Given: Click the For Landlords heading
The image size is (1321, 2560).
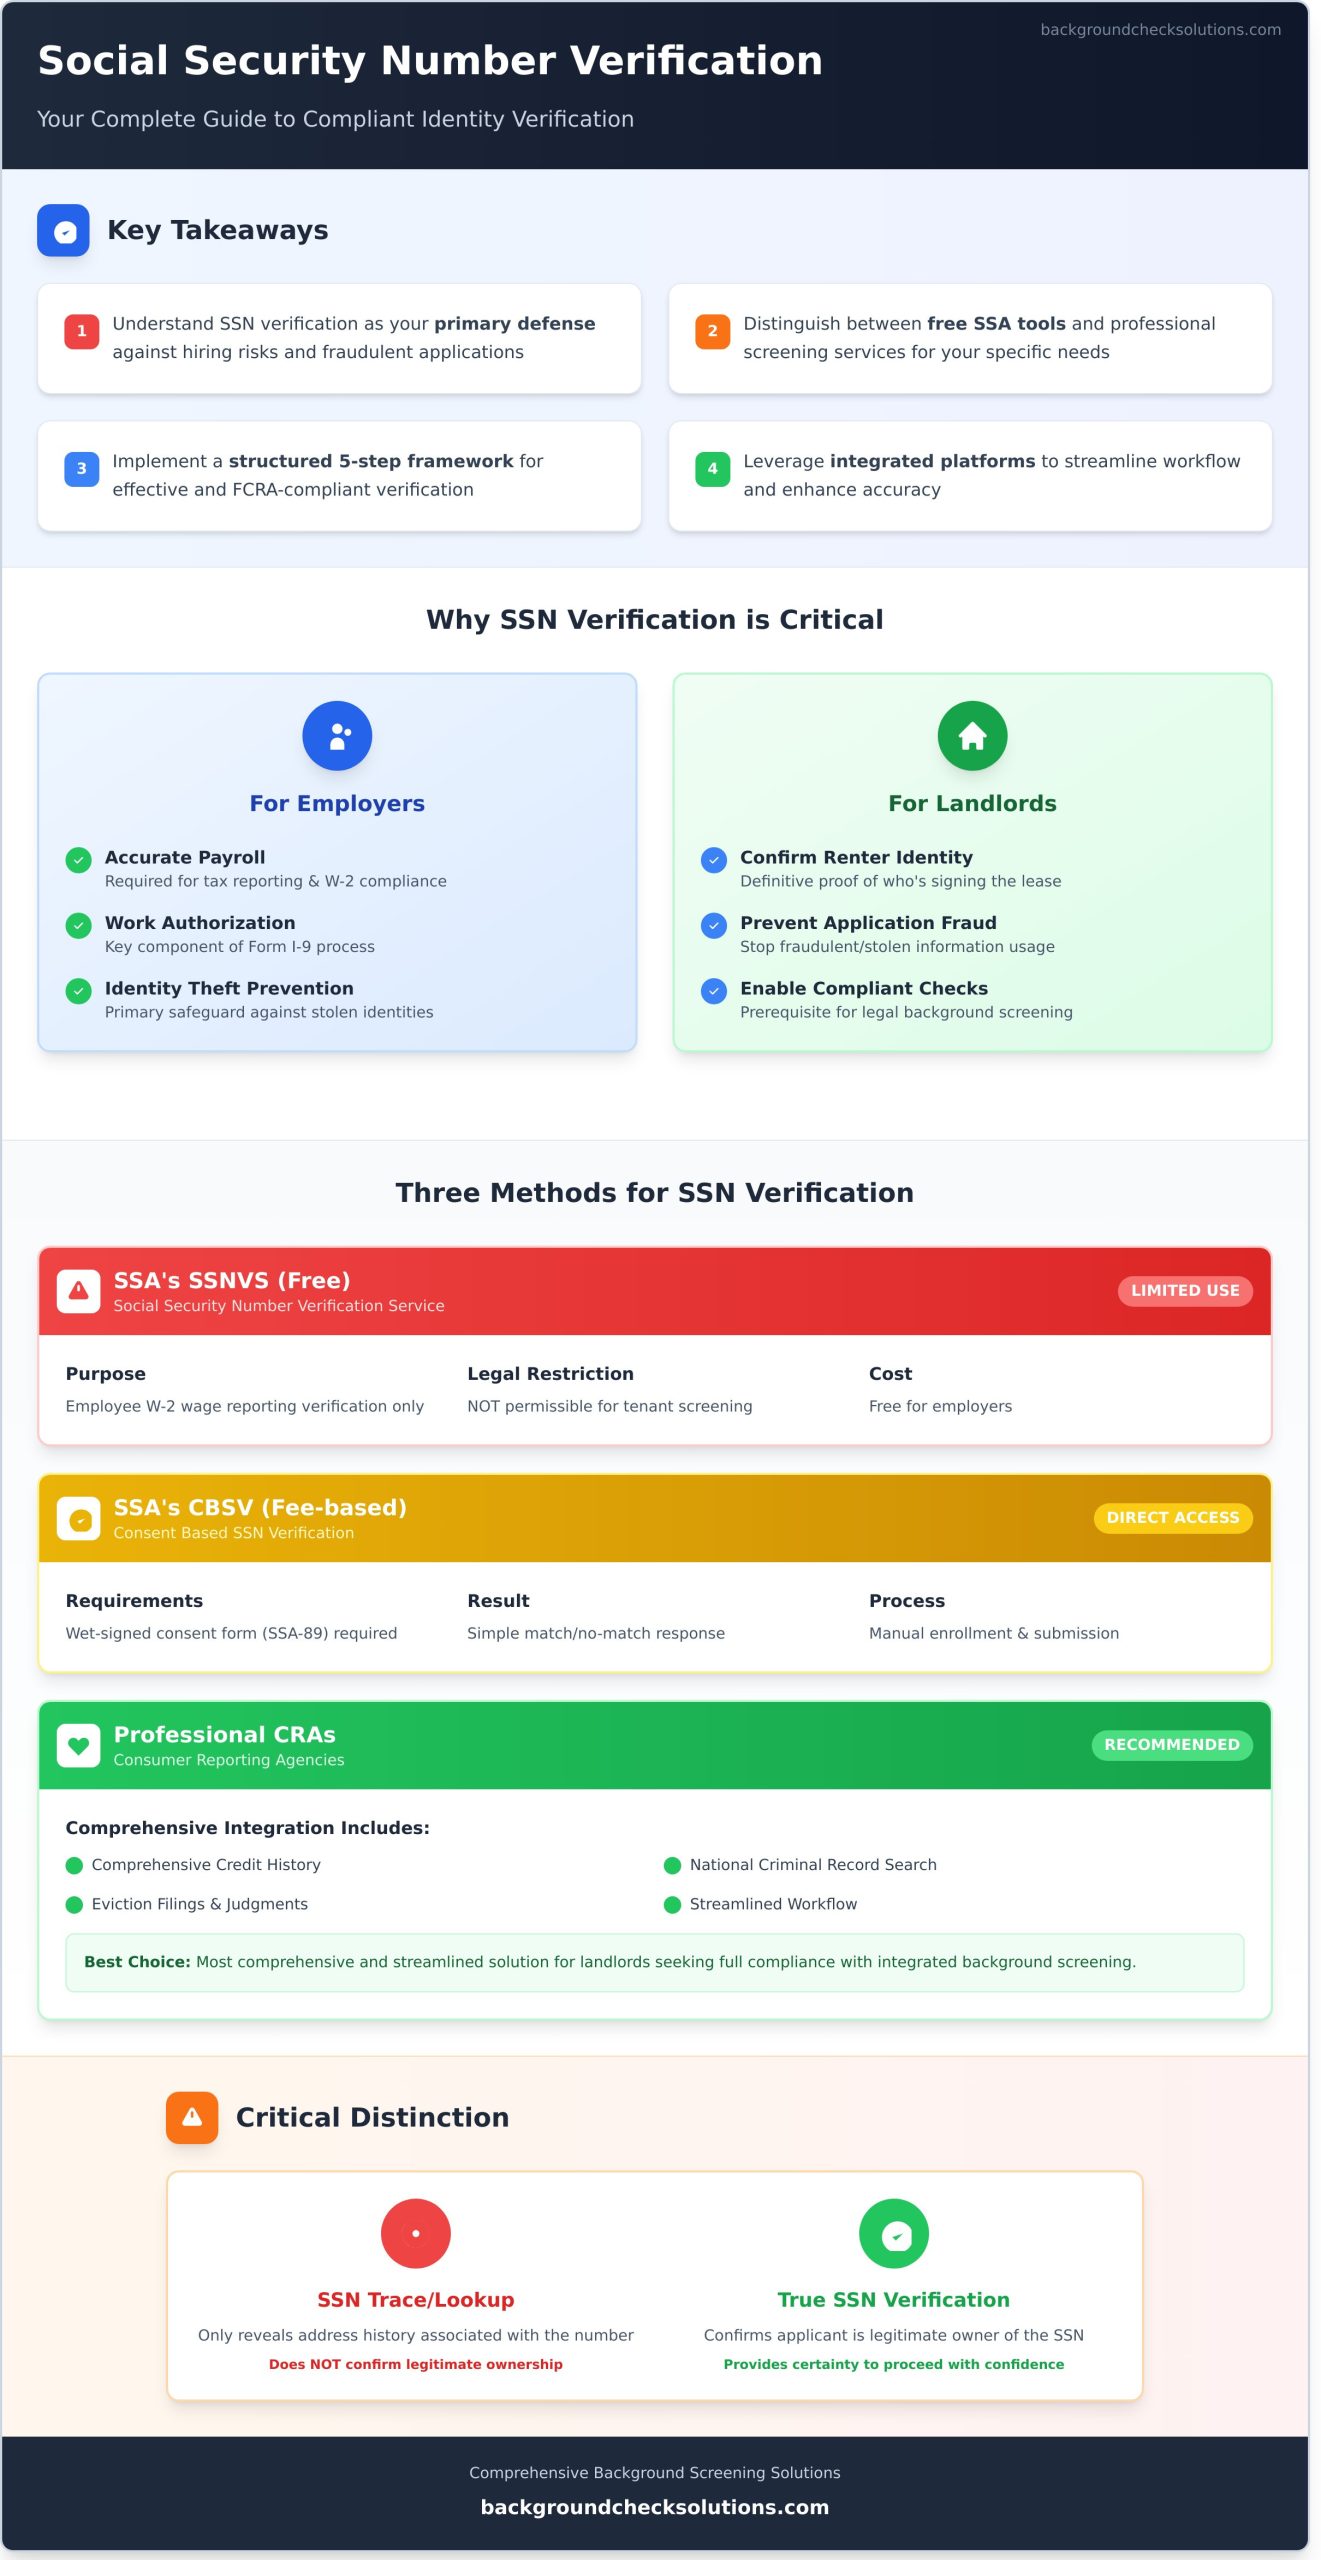Looking at the screenshot, I should [x=972, y=804].
